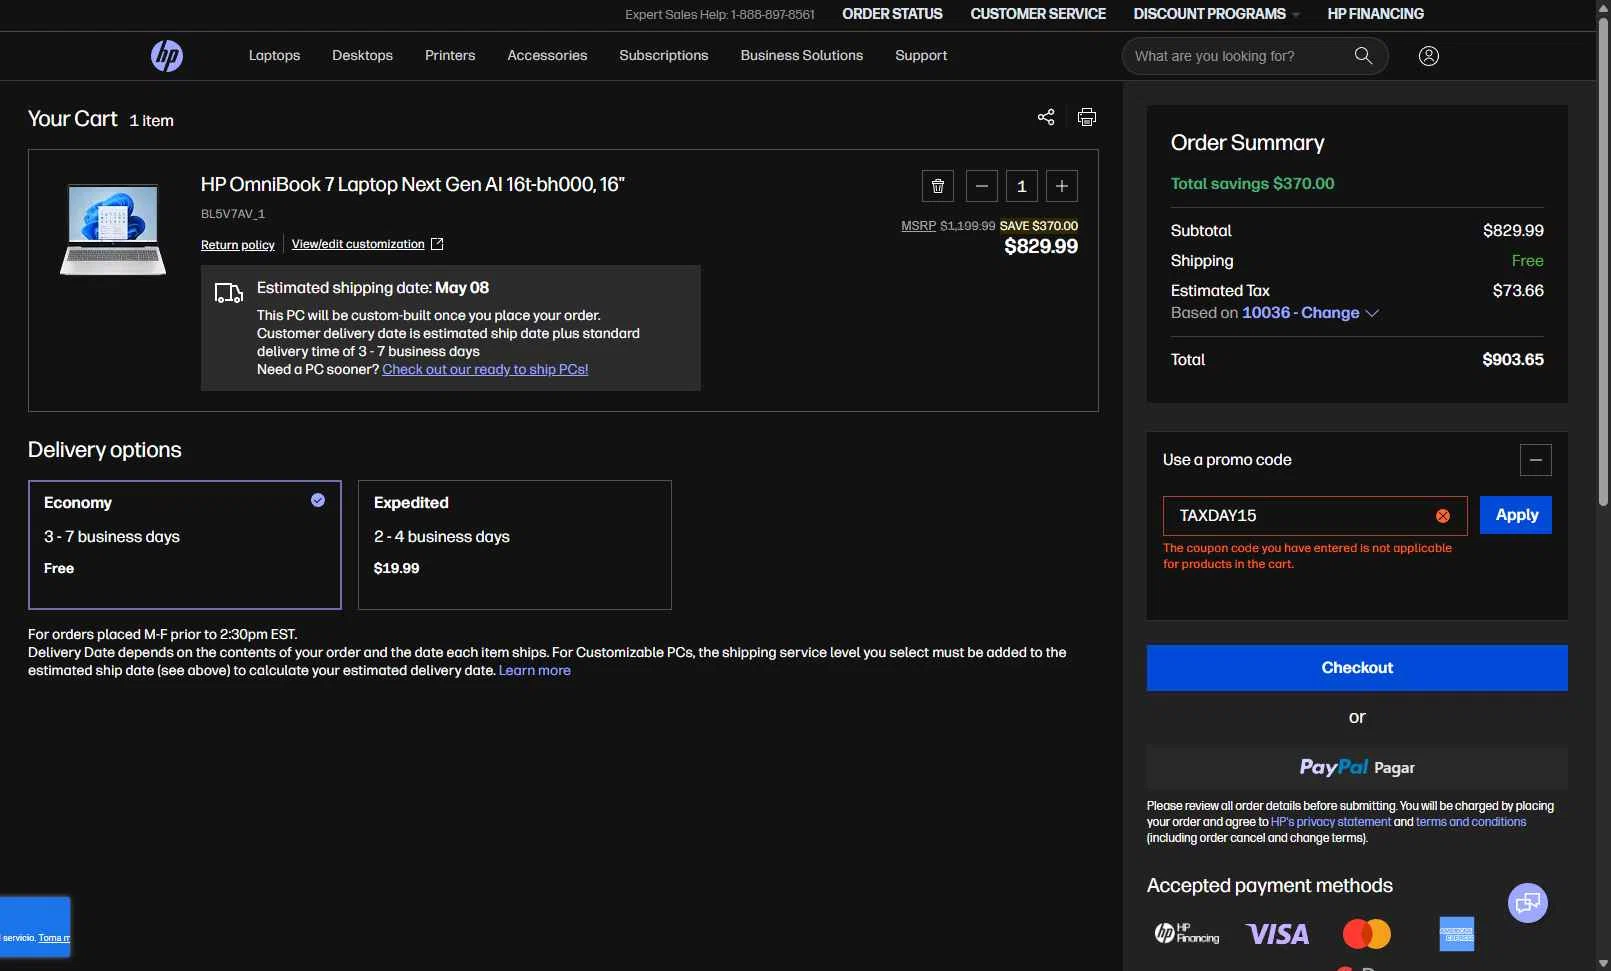Click the Order Status link

(892, 14)
